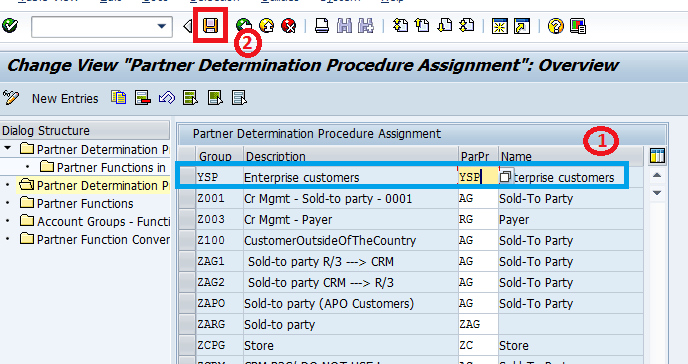Select the ZAG1 row selector
This screenshot has width=688, height=364.
point(187,261)
